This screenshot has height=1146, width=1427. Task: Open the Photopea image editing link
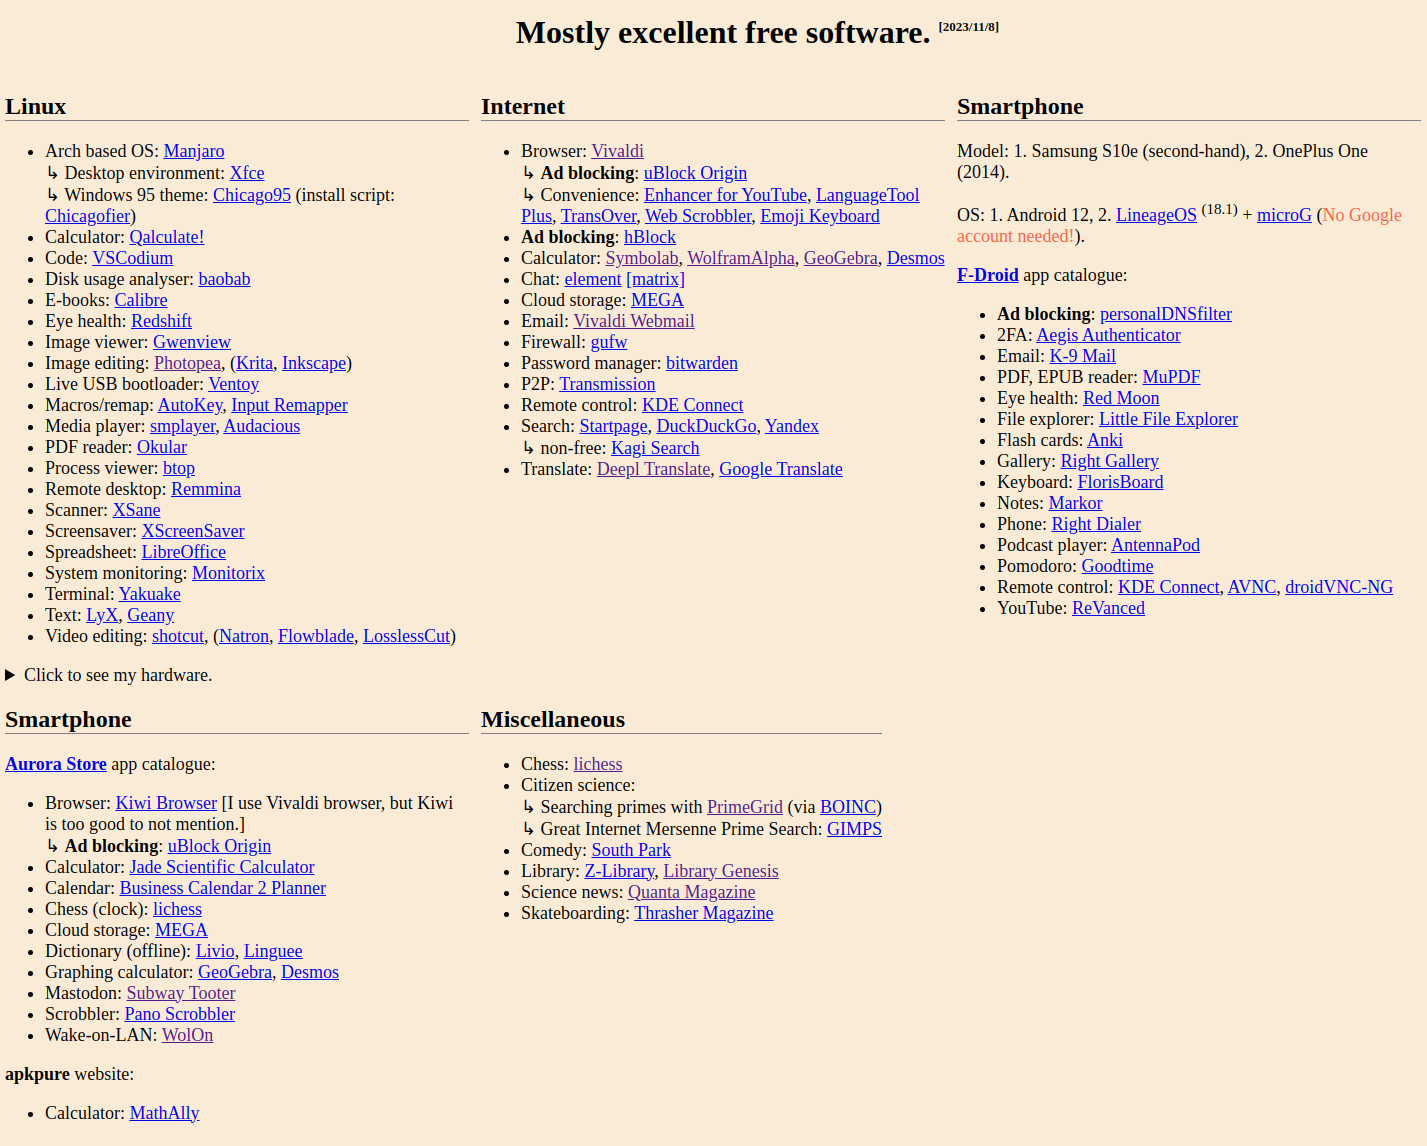click(x=188, y=363)
